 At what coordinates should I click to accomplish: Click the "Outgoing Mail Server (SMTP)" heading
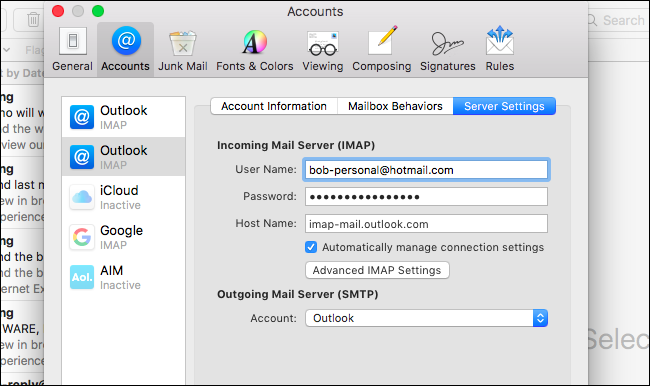tap(298, 294)
